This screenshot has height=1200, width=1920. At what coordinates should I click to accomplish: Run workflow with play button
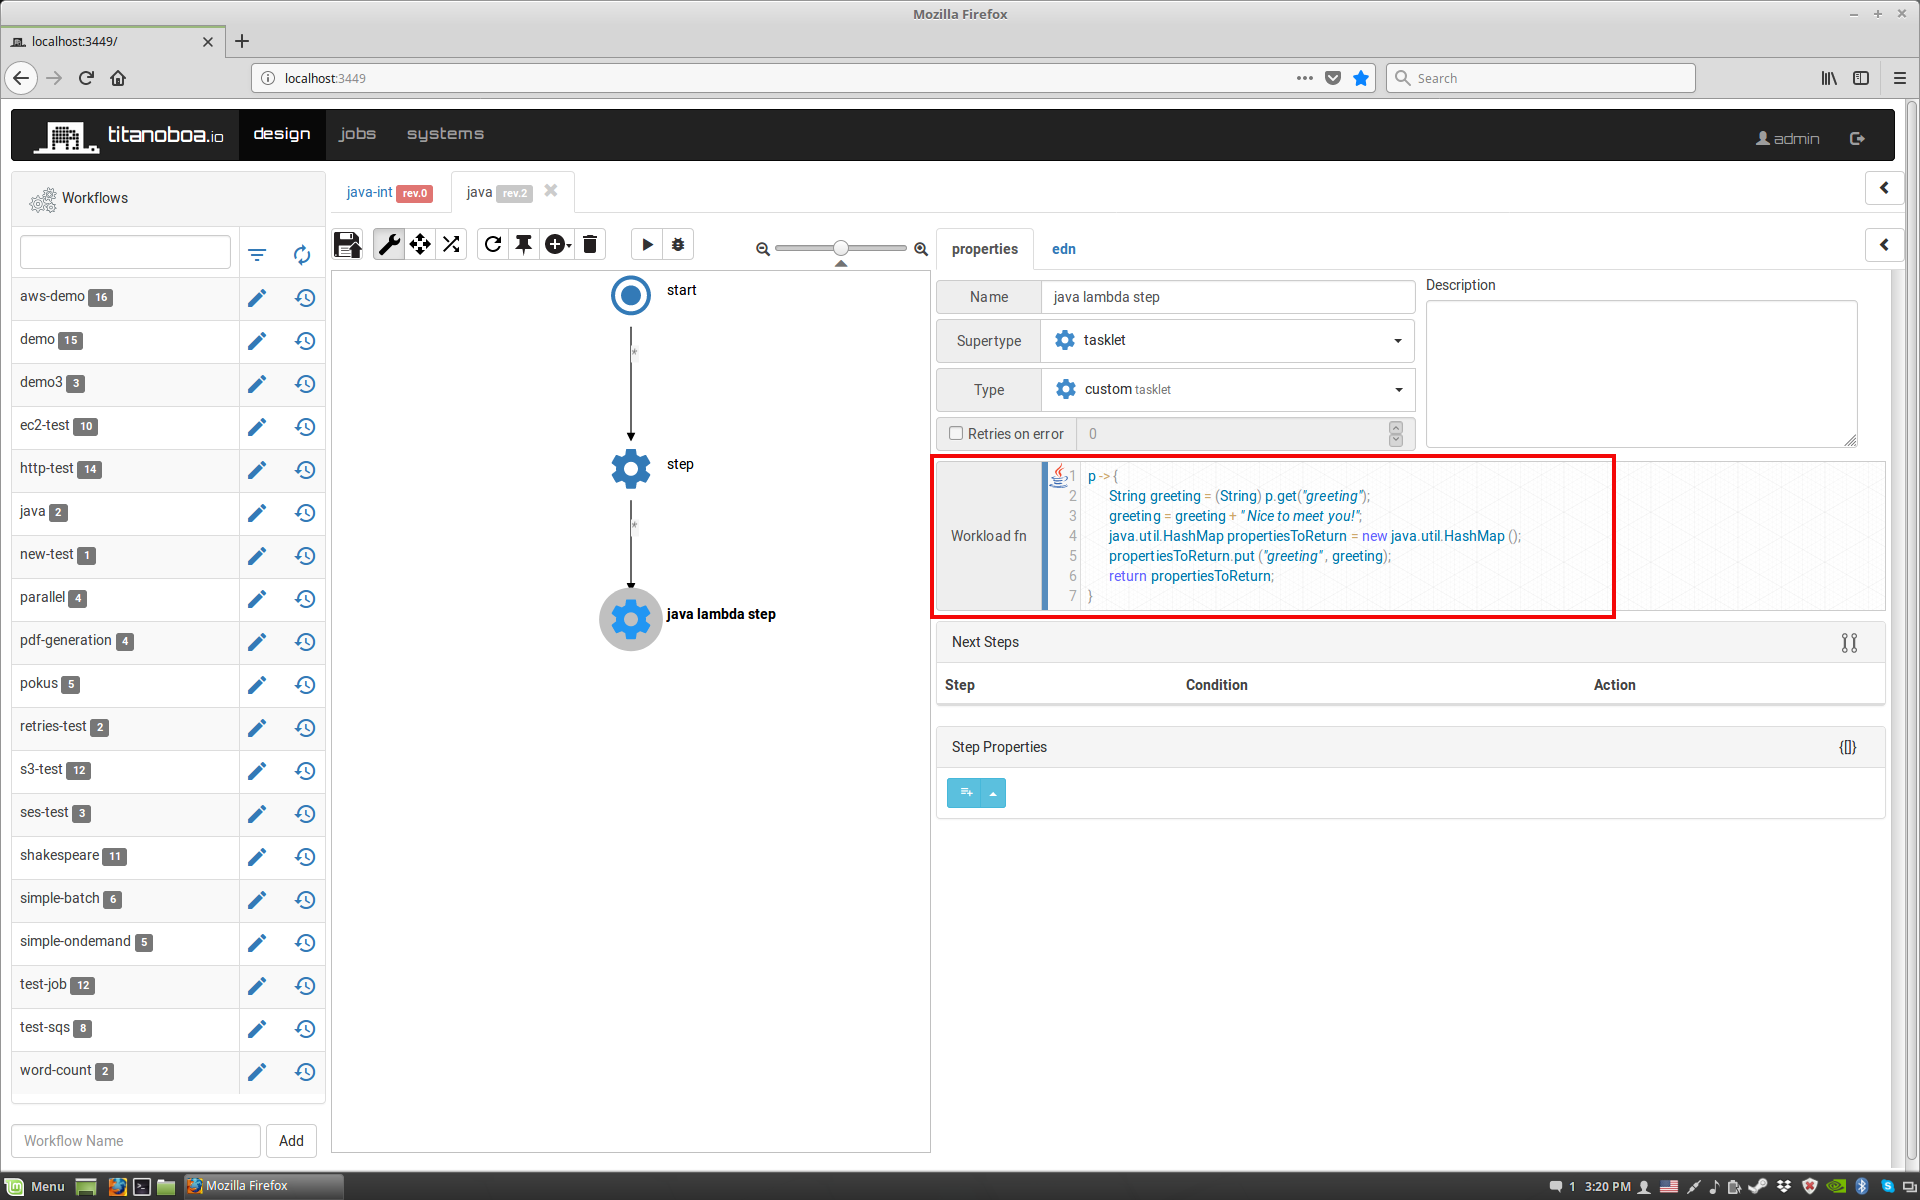pyautogui.click(x=647, y=245)
